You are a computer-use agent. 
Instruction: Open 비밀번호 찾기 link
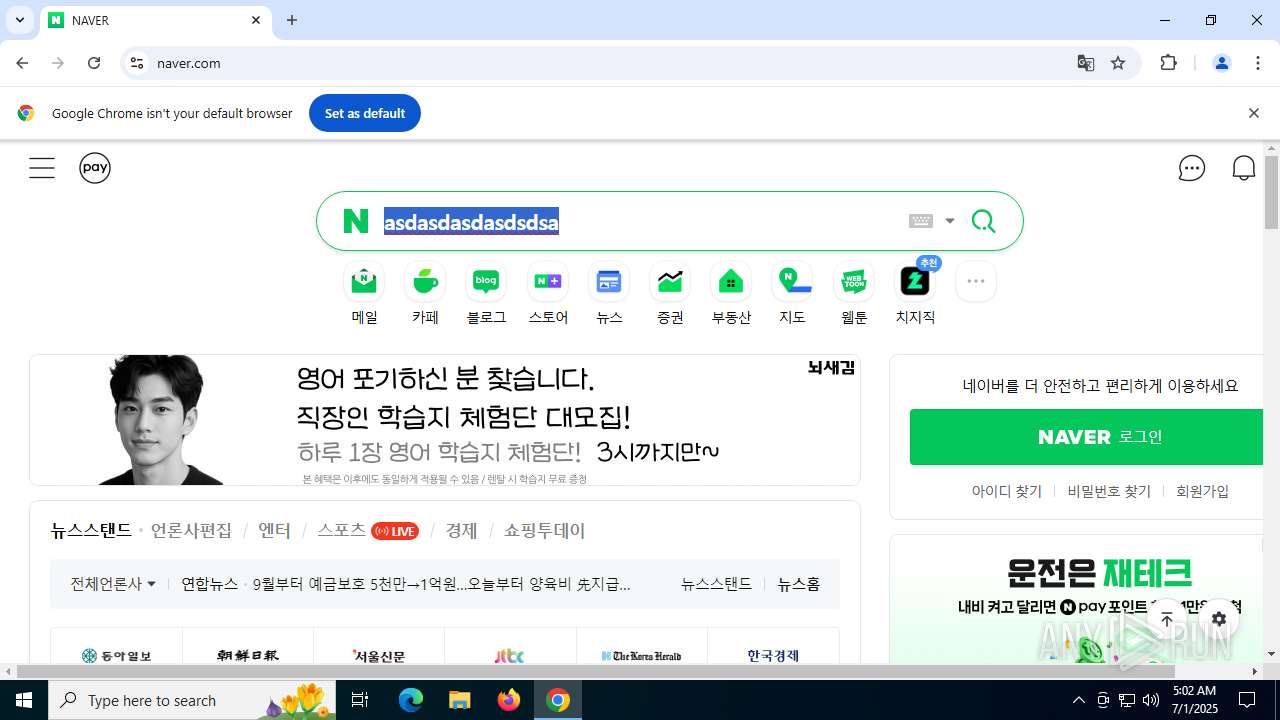pos(1109,491)
